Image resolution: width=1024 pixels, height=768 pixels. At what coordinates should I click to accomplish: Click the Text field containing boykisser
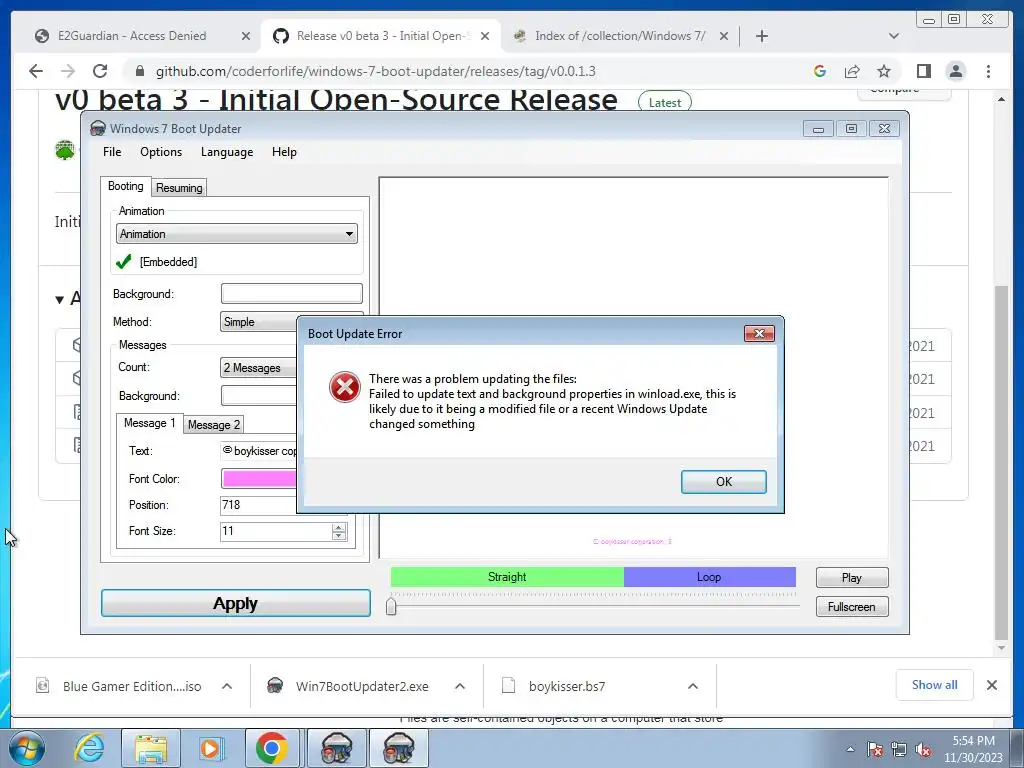click(259, 451)
